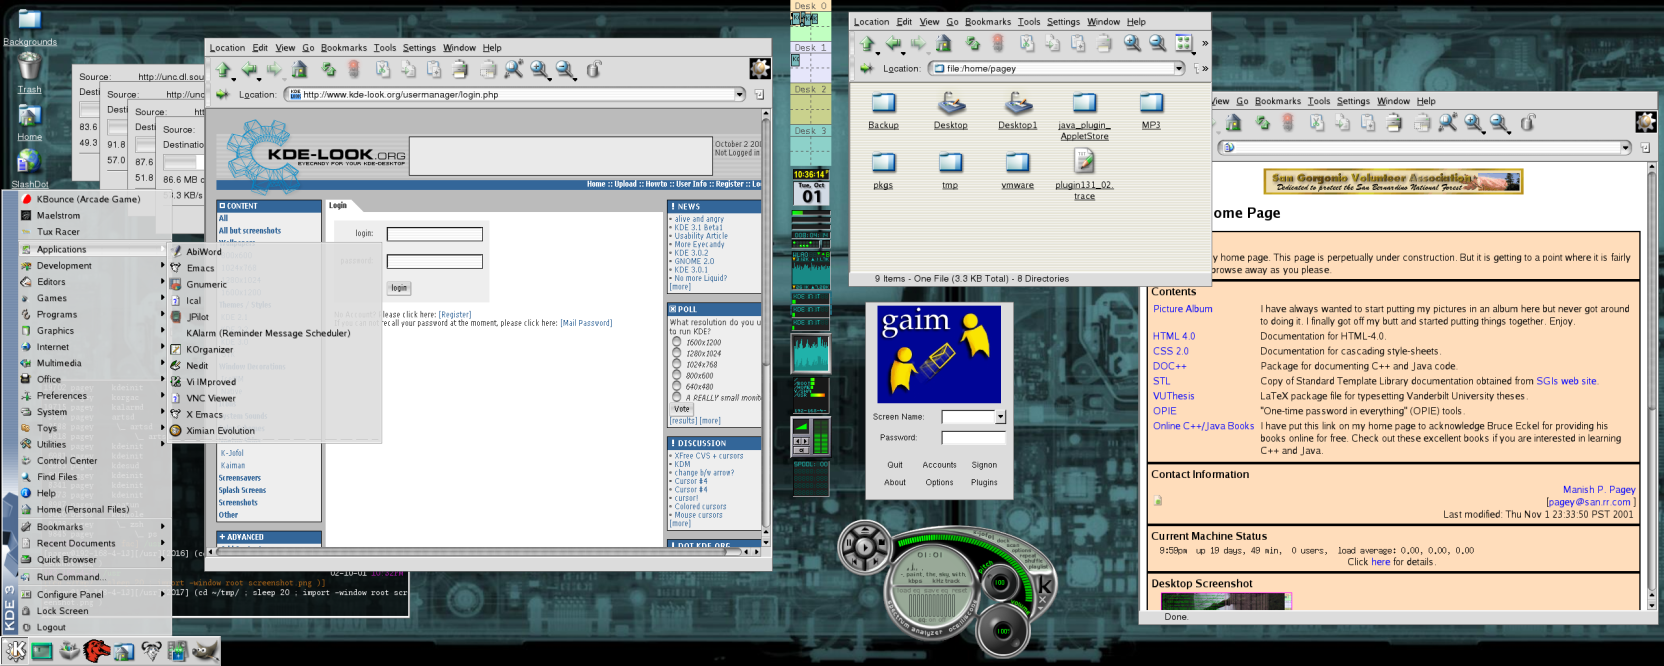The width and height of the screenshot is (1664, 666).
Task: Click the security padlock icon in the kde-look Konqueror toolbar
Action: (594, 70)
